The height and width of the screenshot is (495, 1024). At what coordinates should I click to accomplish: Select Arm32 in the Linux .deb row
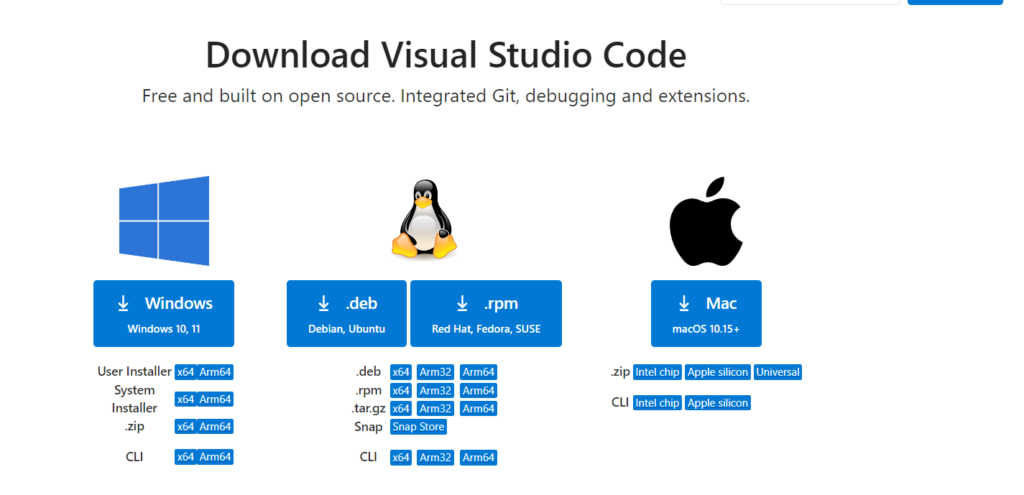(436, 372)
